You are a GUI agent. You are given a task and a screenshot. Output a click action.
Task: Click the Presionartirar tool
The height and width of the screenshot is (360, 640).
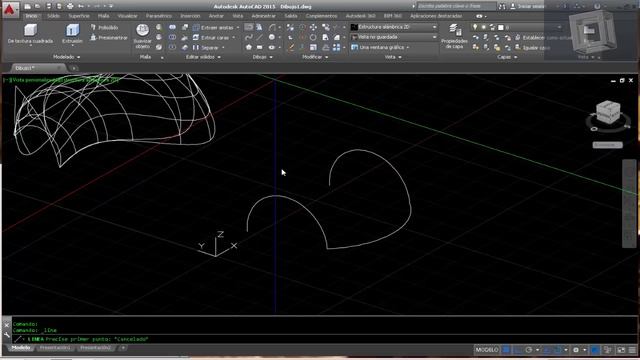tap(109, 38)
